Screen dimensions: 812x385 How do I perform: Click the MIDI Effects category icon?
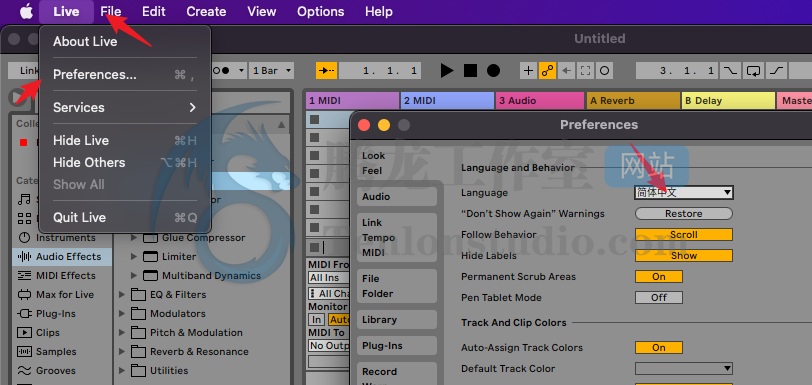[x=24, y=276]
